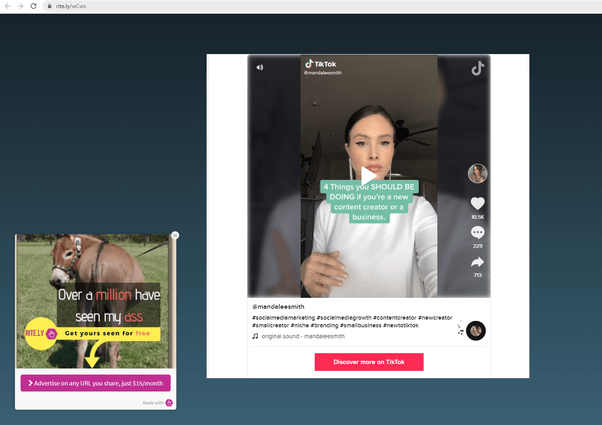Click the padlock site info icon
Image resolution: width=602 pixels, height=425 pixels.
49,6
